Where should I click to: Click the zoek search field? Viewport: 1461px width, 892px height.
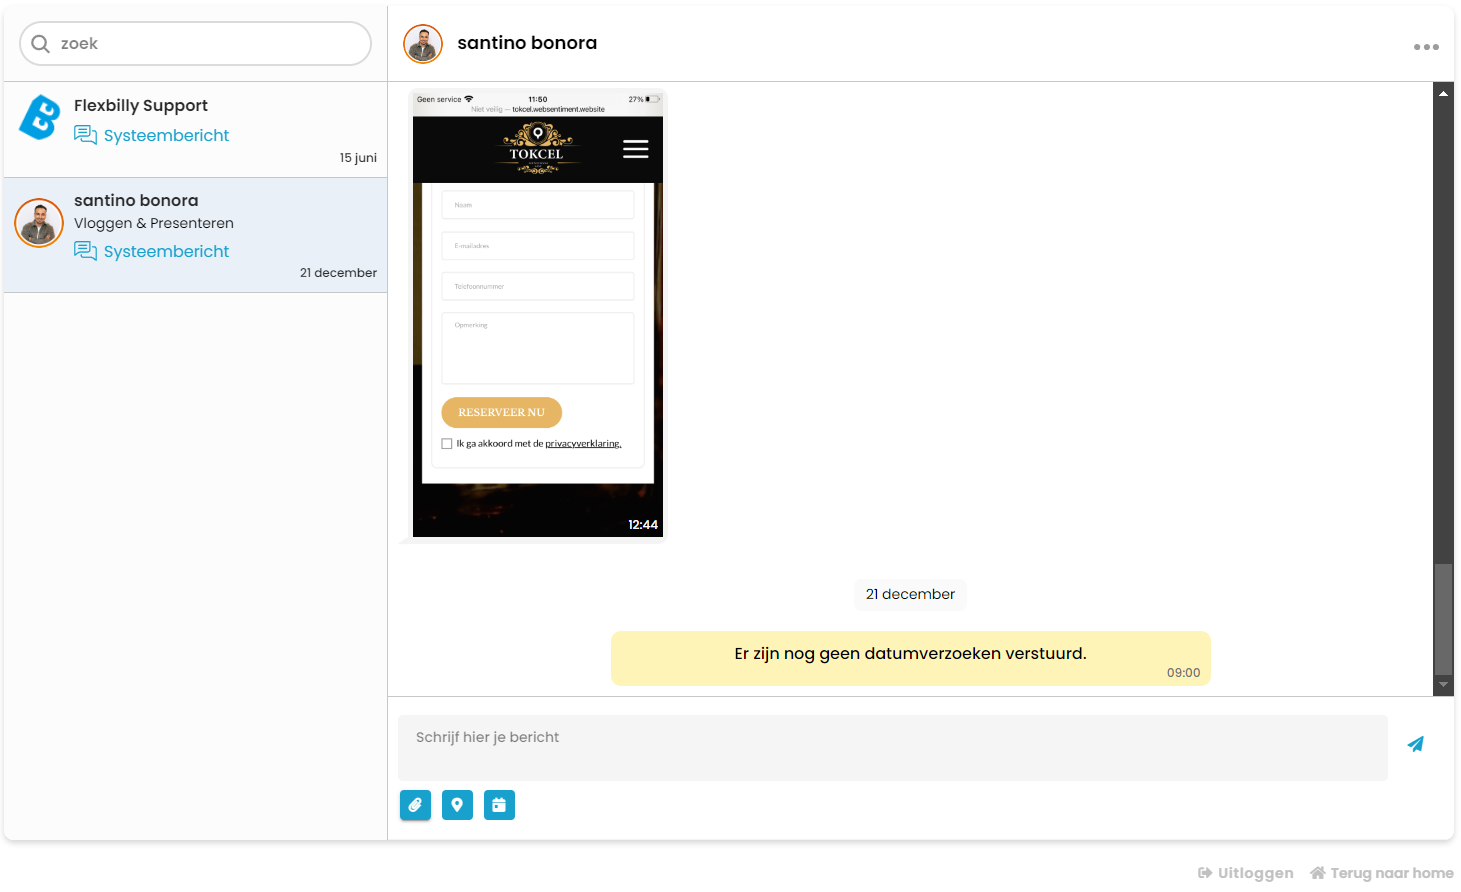195,44
